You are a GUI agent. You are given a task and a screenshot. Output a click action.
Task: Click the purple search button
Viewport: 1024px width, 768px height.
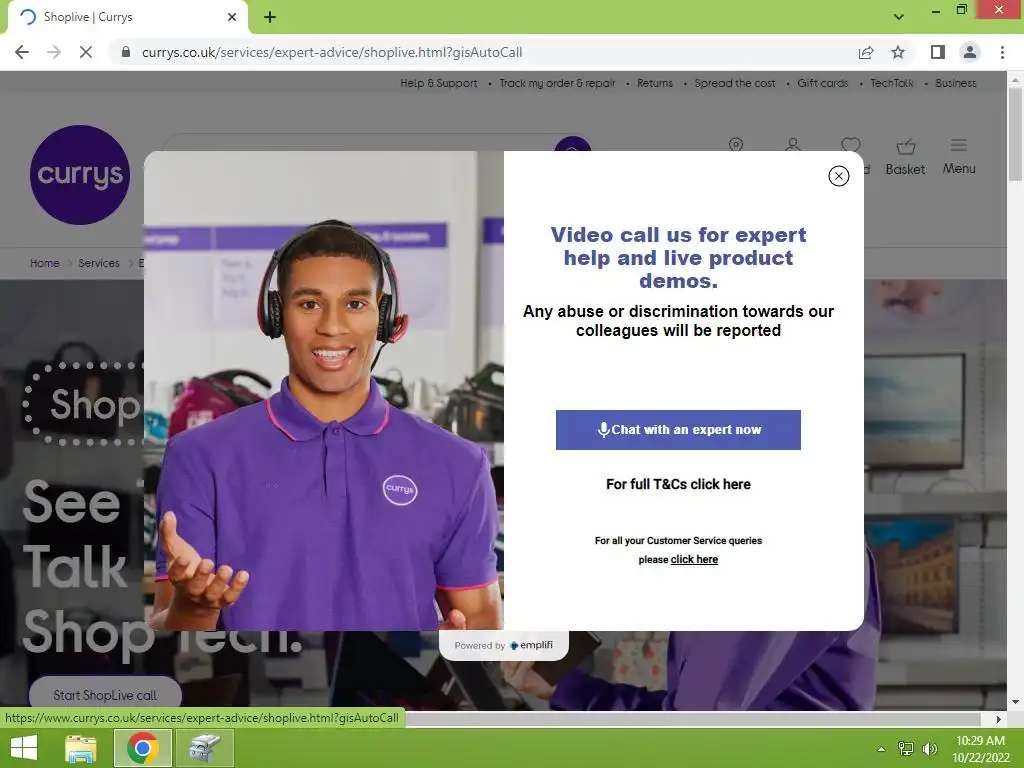pyautogui.click(x=573, y=144)
